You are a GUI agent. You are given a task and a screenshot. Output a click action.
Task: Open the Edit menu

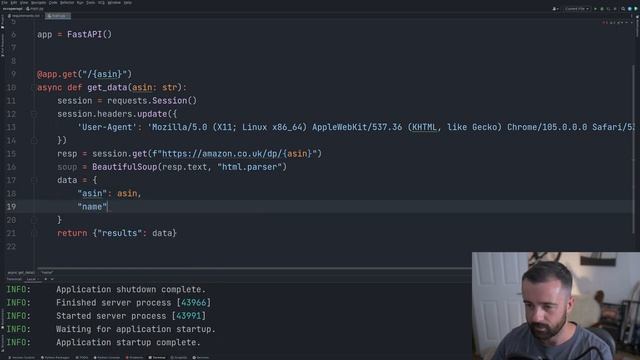[13, 2]
